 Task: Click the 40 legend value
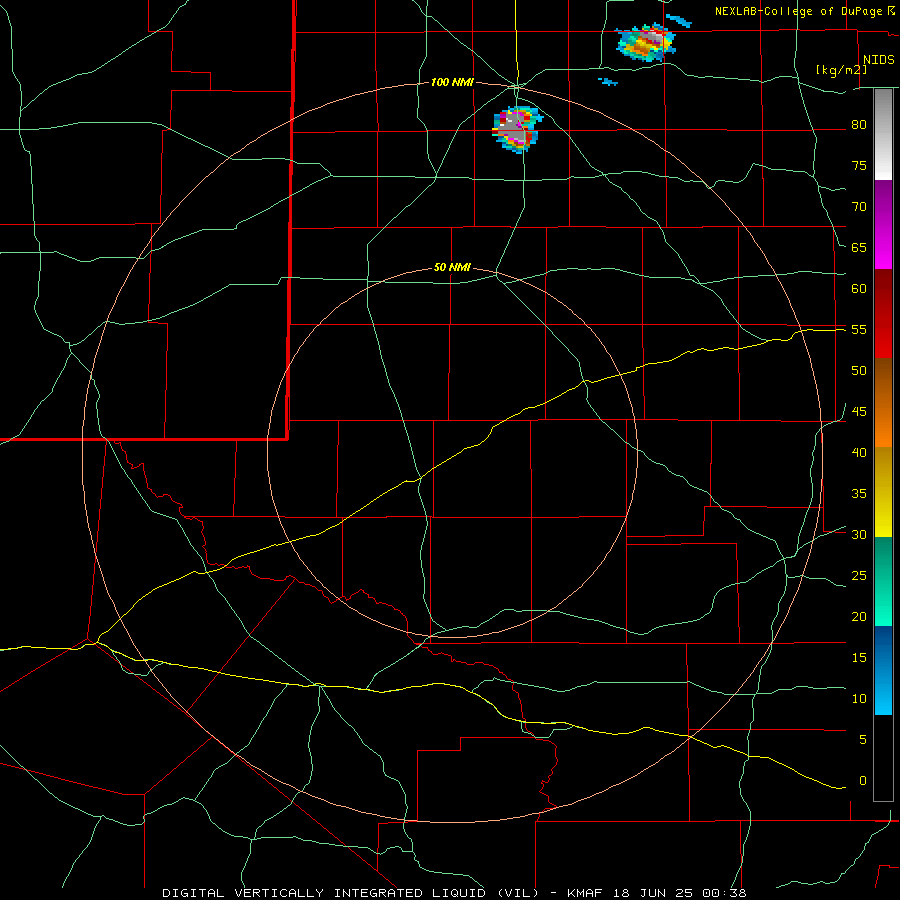click(x=859, y=452)
